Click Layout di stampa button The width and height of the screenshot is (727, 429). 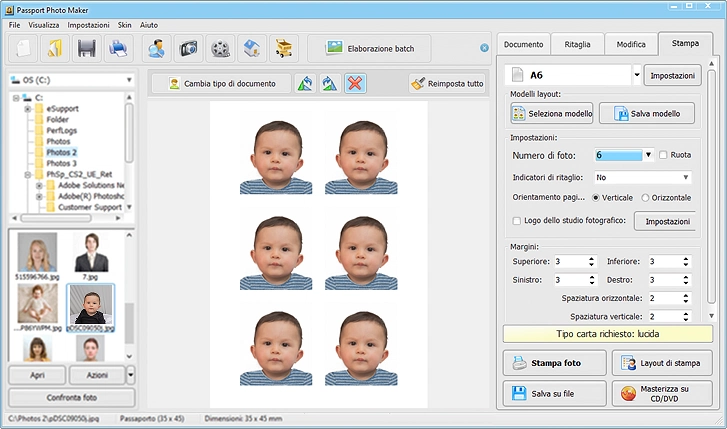[662, 363]
